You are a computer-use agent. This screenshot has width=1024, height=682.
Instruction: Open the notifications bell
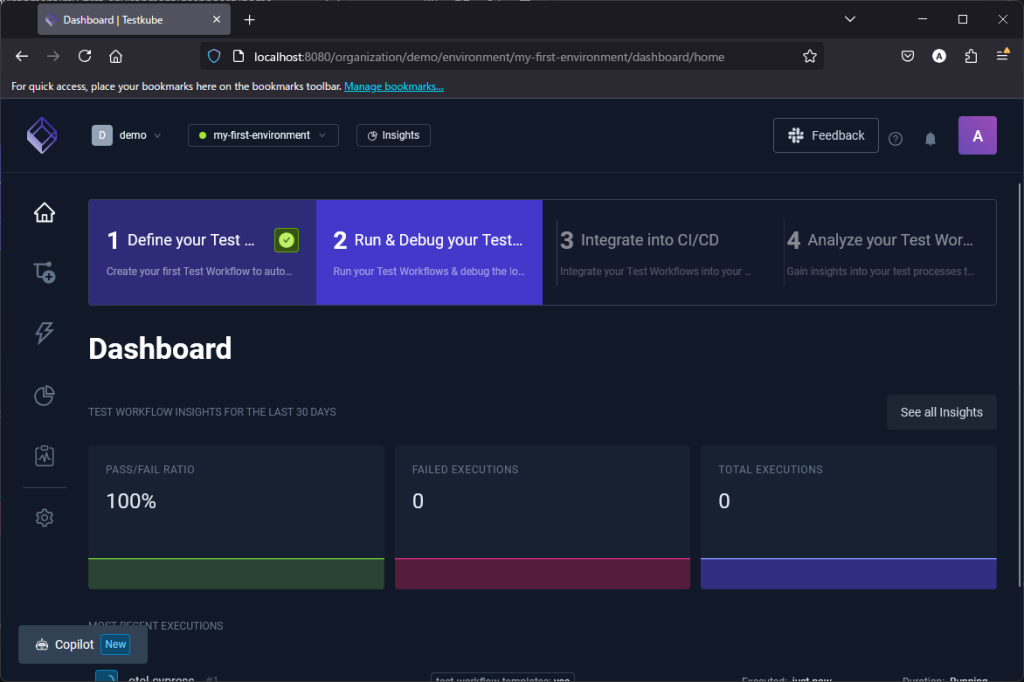(930, 138)
